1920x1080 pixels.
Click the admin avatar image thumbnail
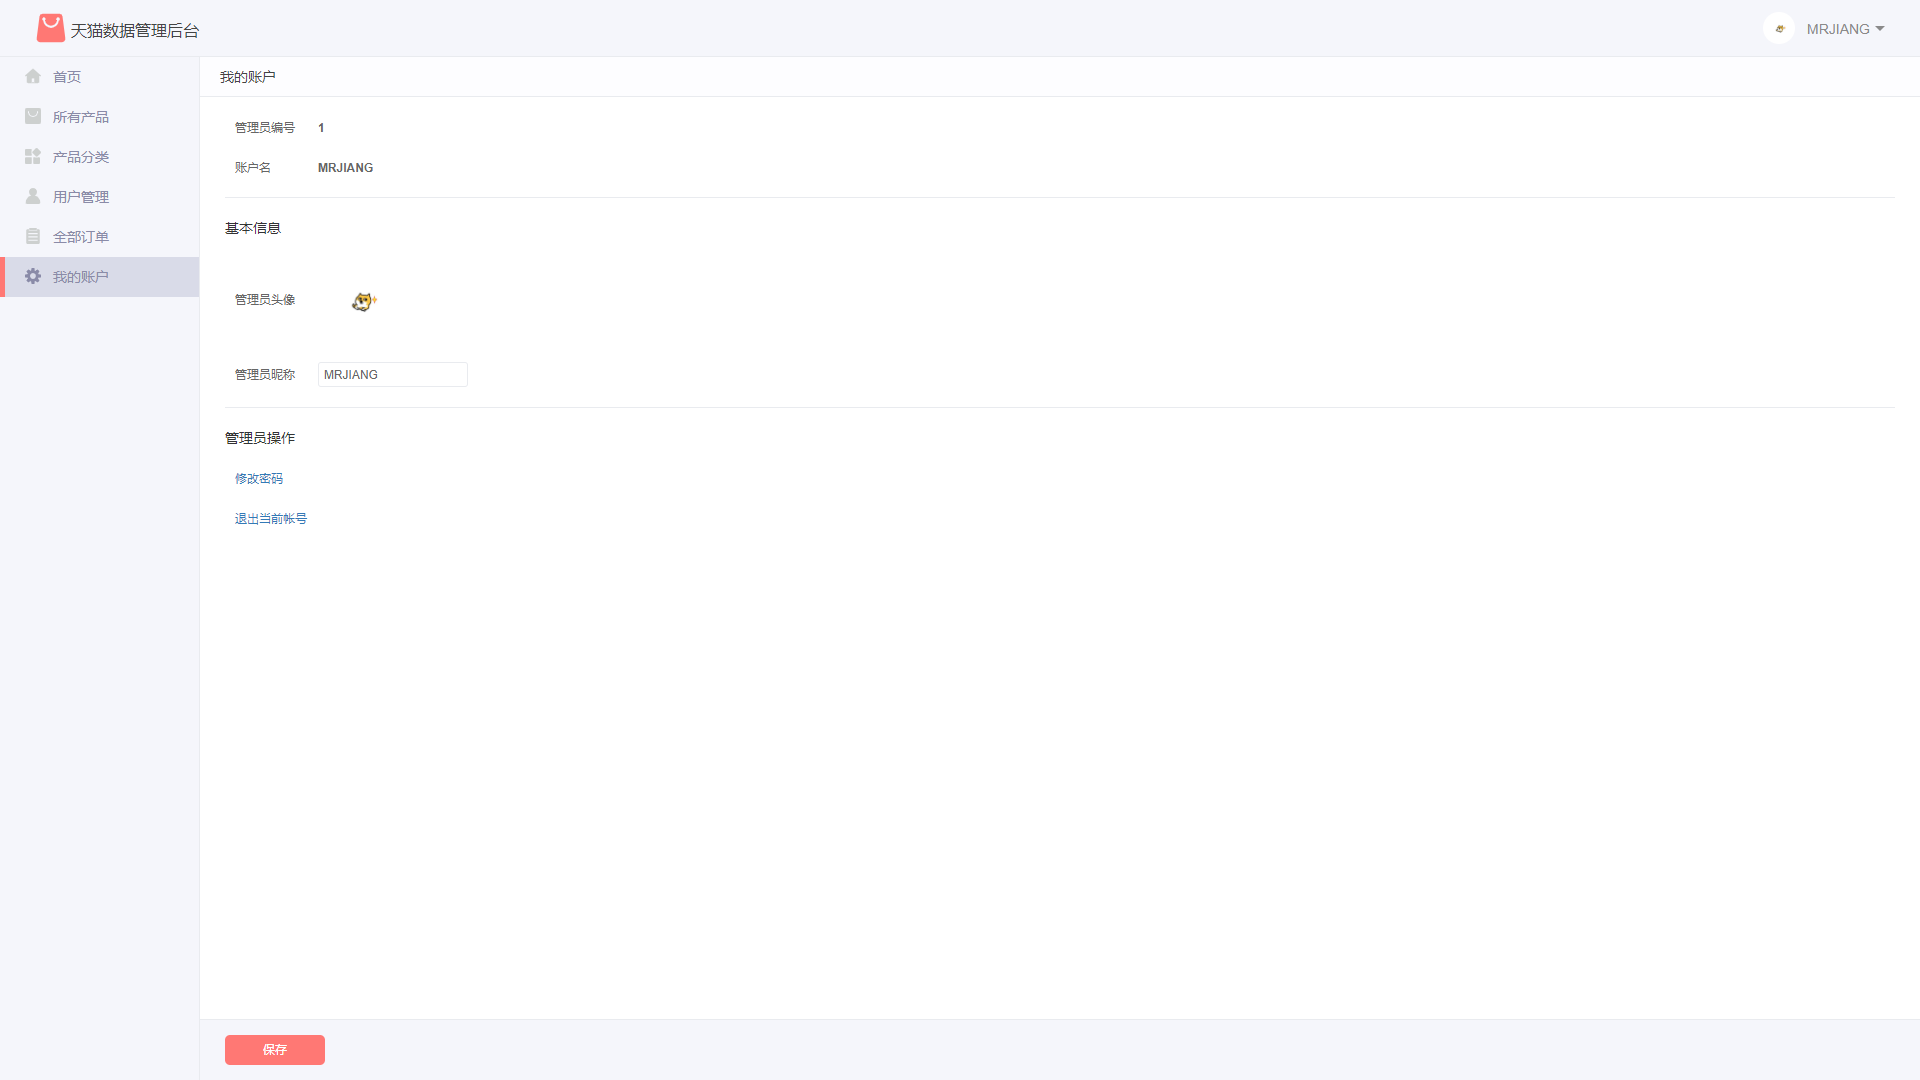coord(364,301)
